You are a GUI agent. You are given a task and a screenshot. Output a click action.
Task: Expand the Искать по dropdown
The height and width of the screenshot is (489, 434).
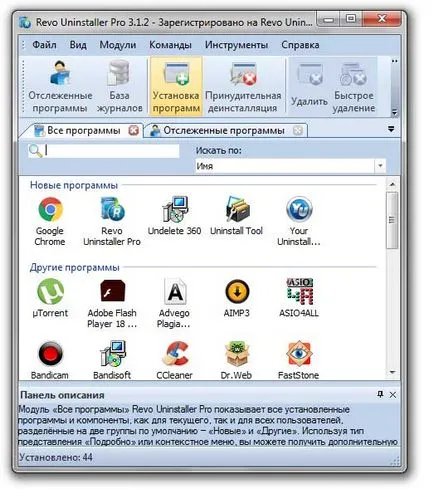(380, 166)
